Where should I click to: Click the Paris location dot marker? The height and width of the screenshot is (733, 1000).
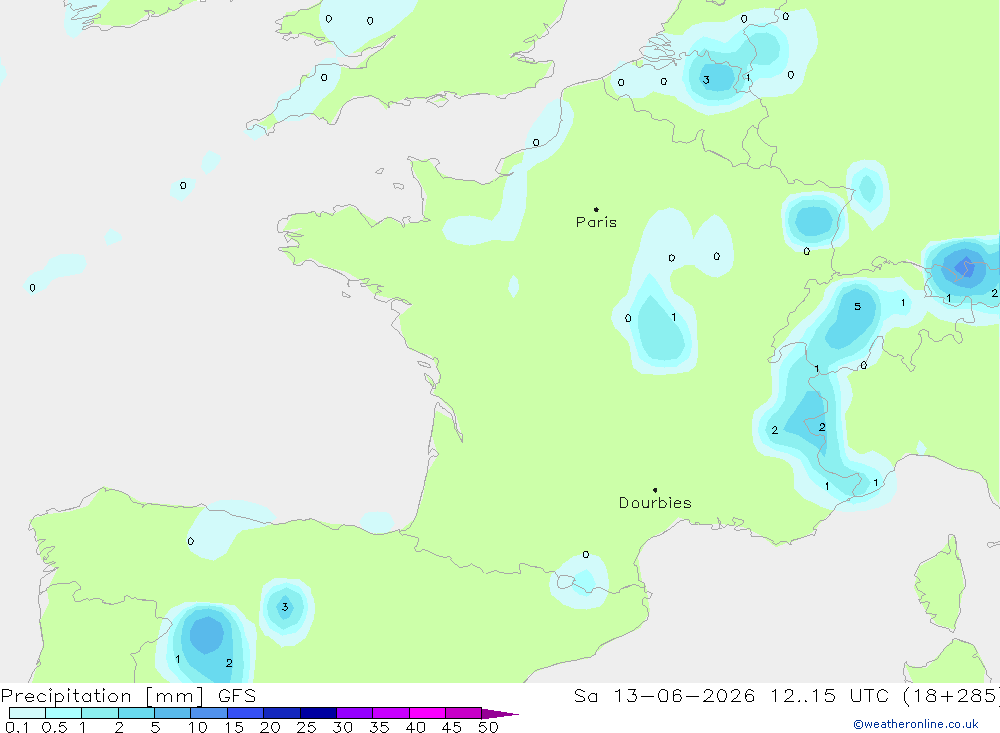(x=596, y=209)
